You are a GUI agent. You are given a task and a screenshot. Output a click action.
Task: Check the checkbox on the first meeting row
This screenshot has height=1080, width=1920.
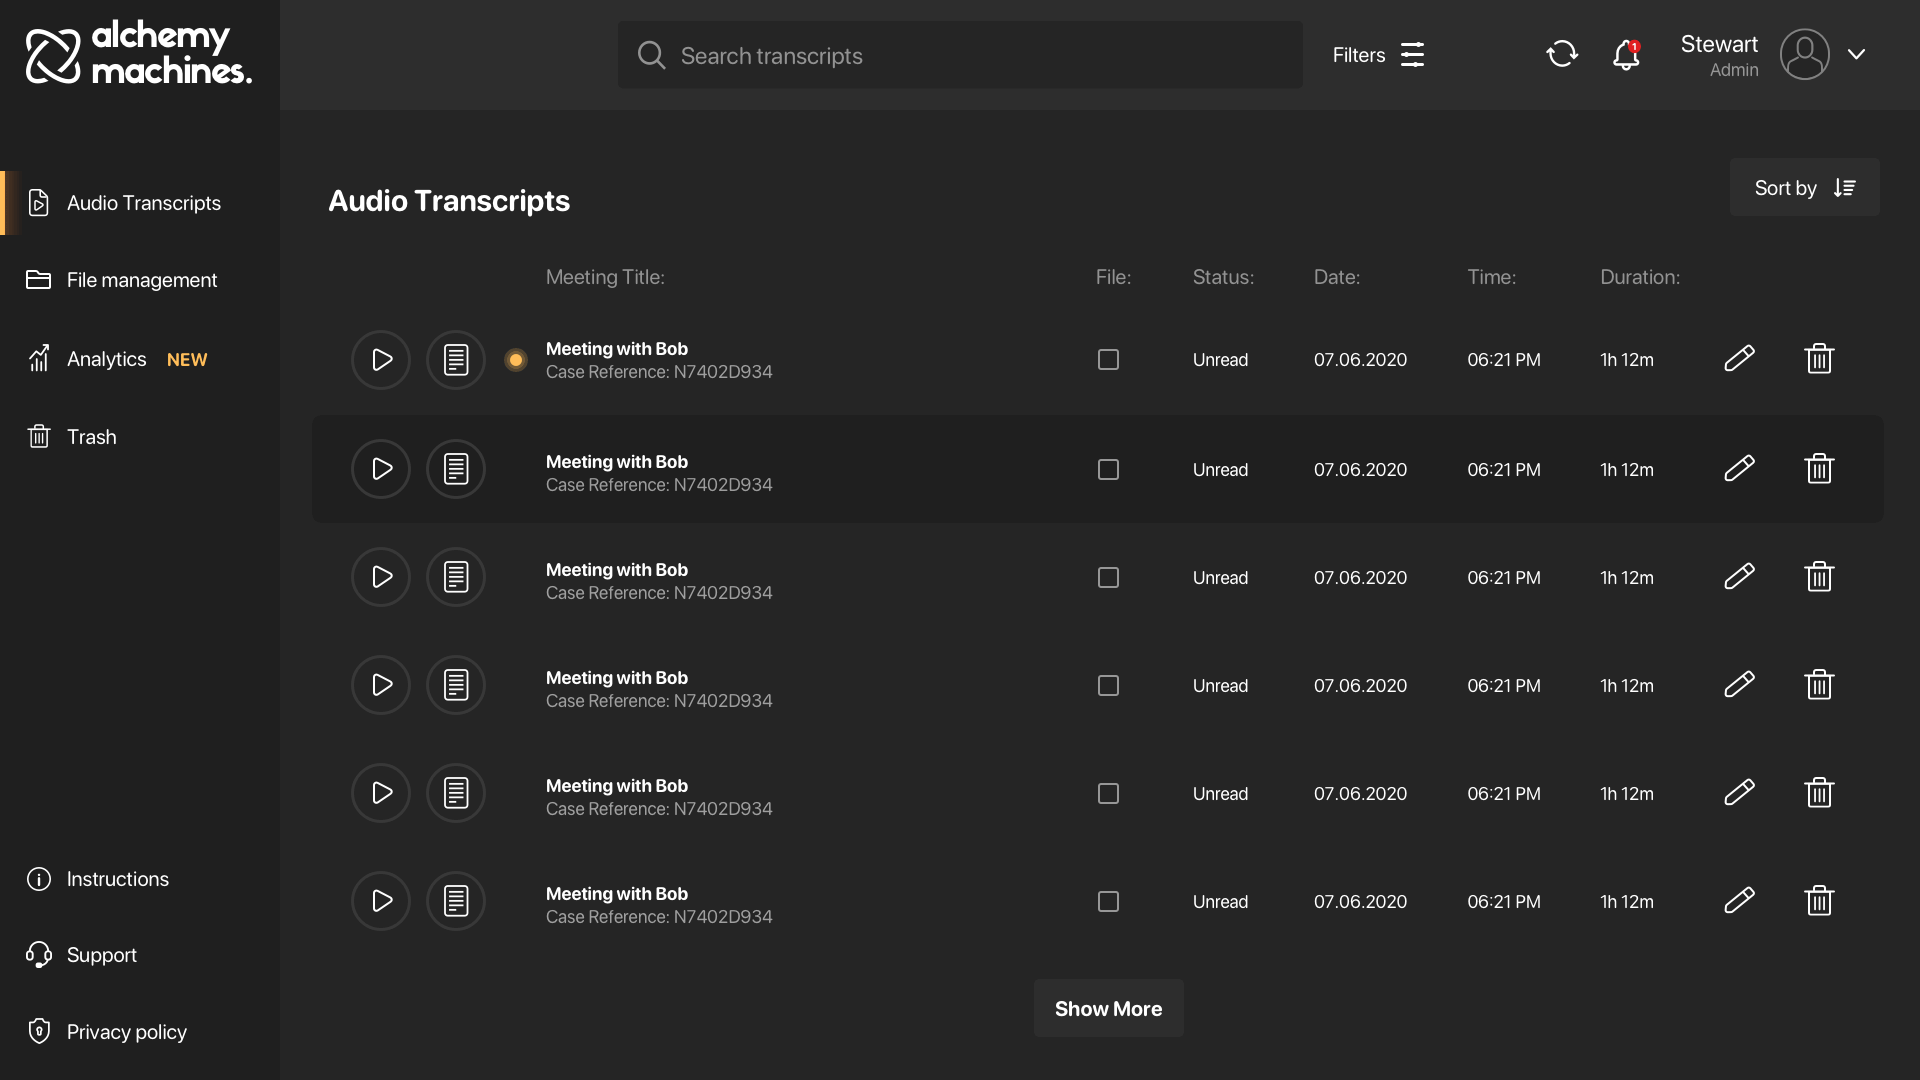[1107, 359]
